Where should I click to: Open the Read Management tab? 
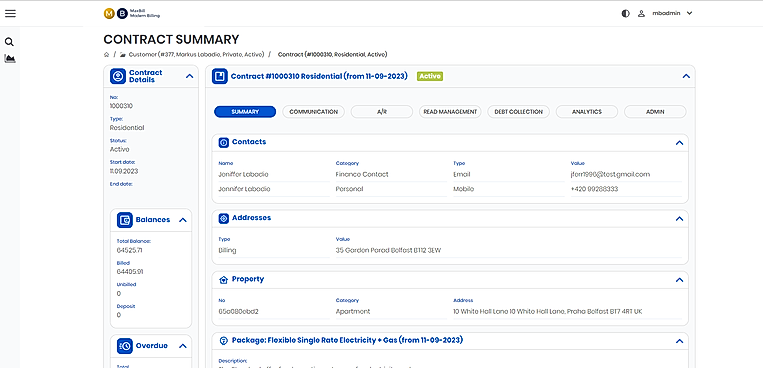click(450, 112)
